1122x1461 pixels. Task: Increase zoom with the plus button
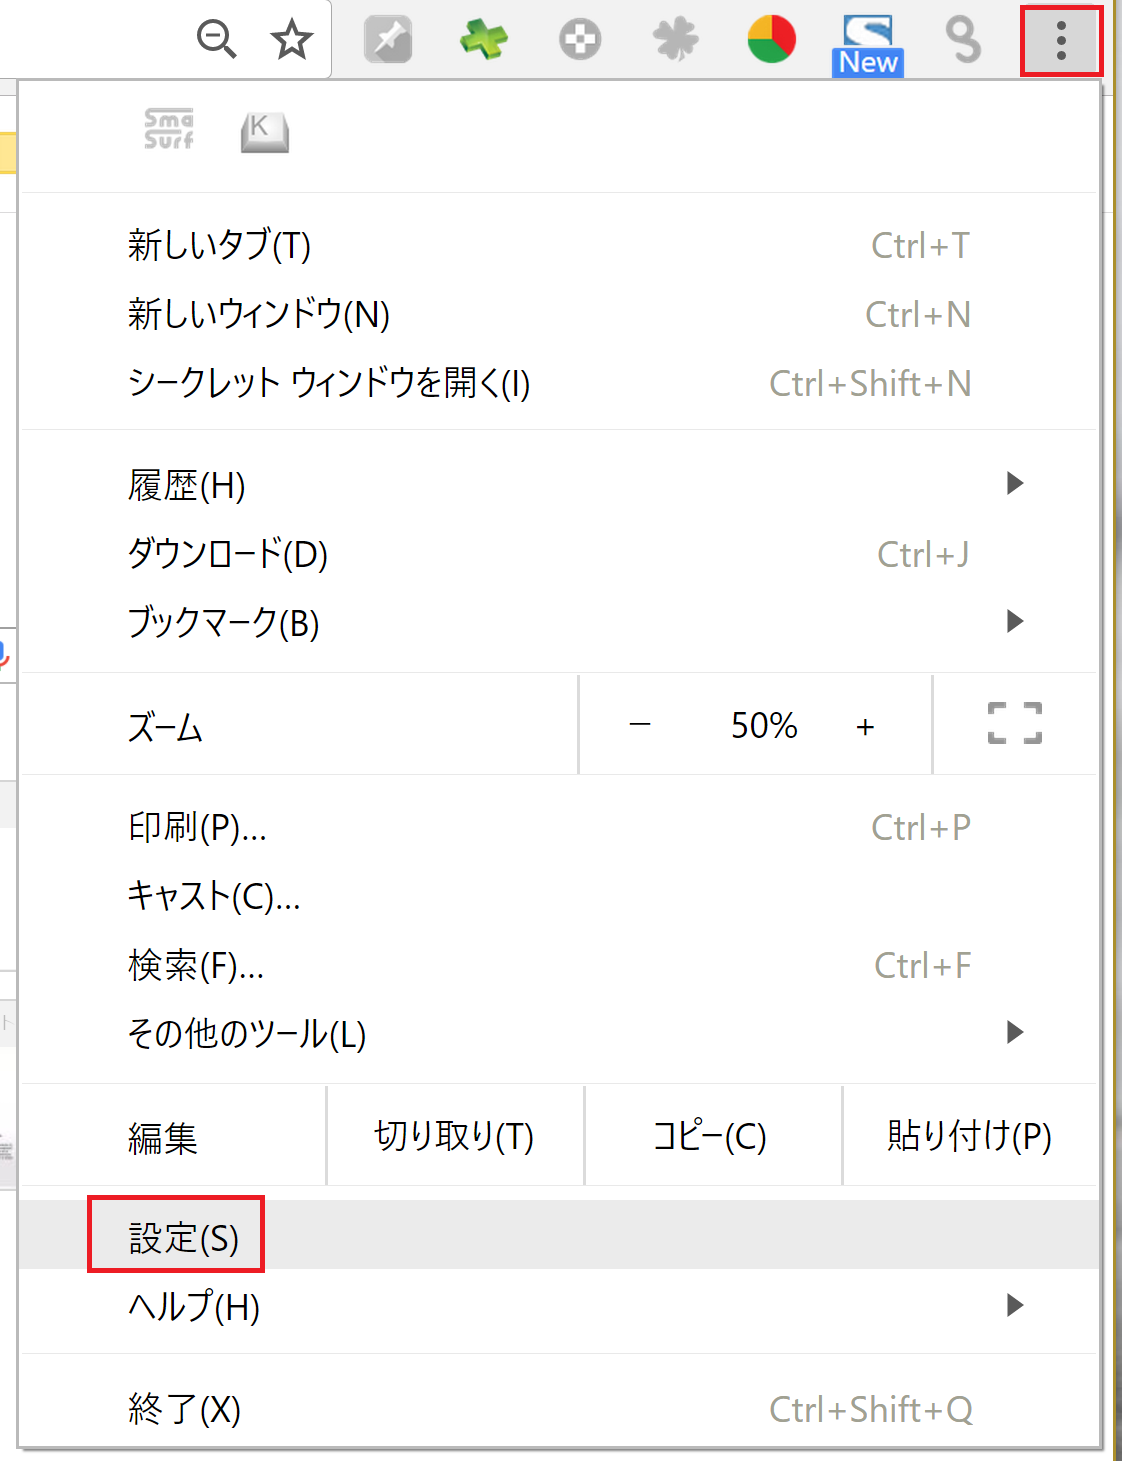pos(866,726)
